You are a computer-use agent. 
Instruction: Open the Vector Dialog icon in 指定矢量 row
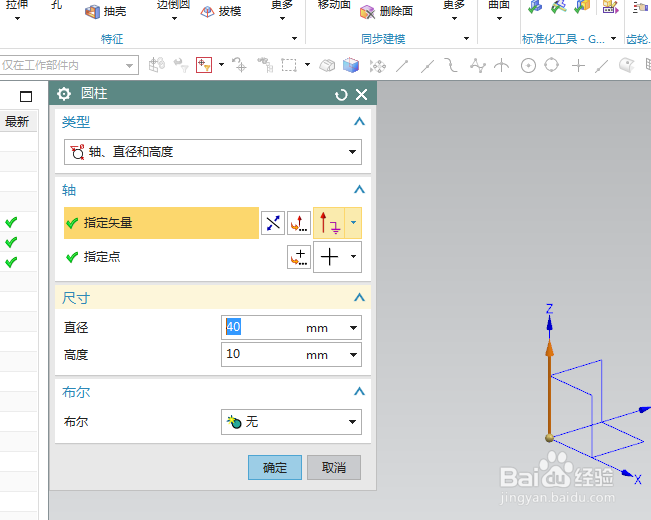[299, 223]
